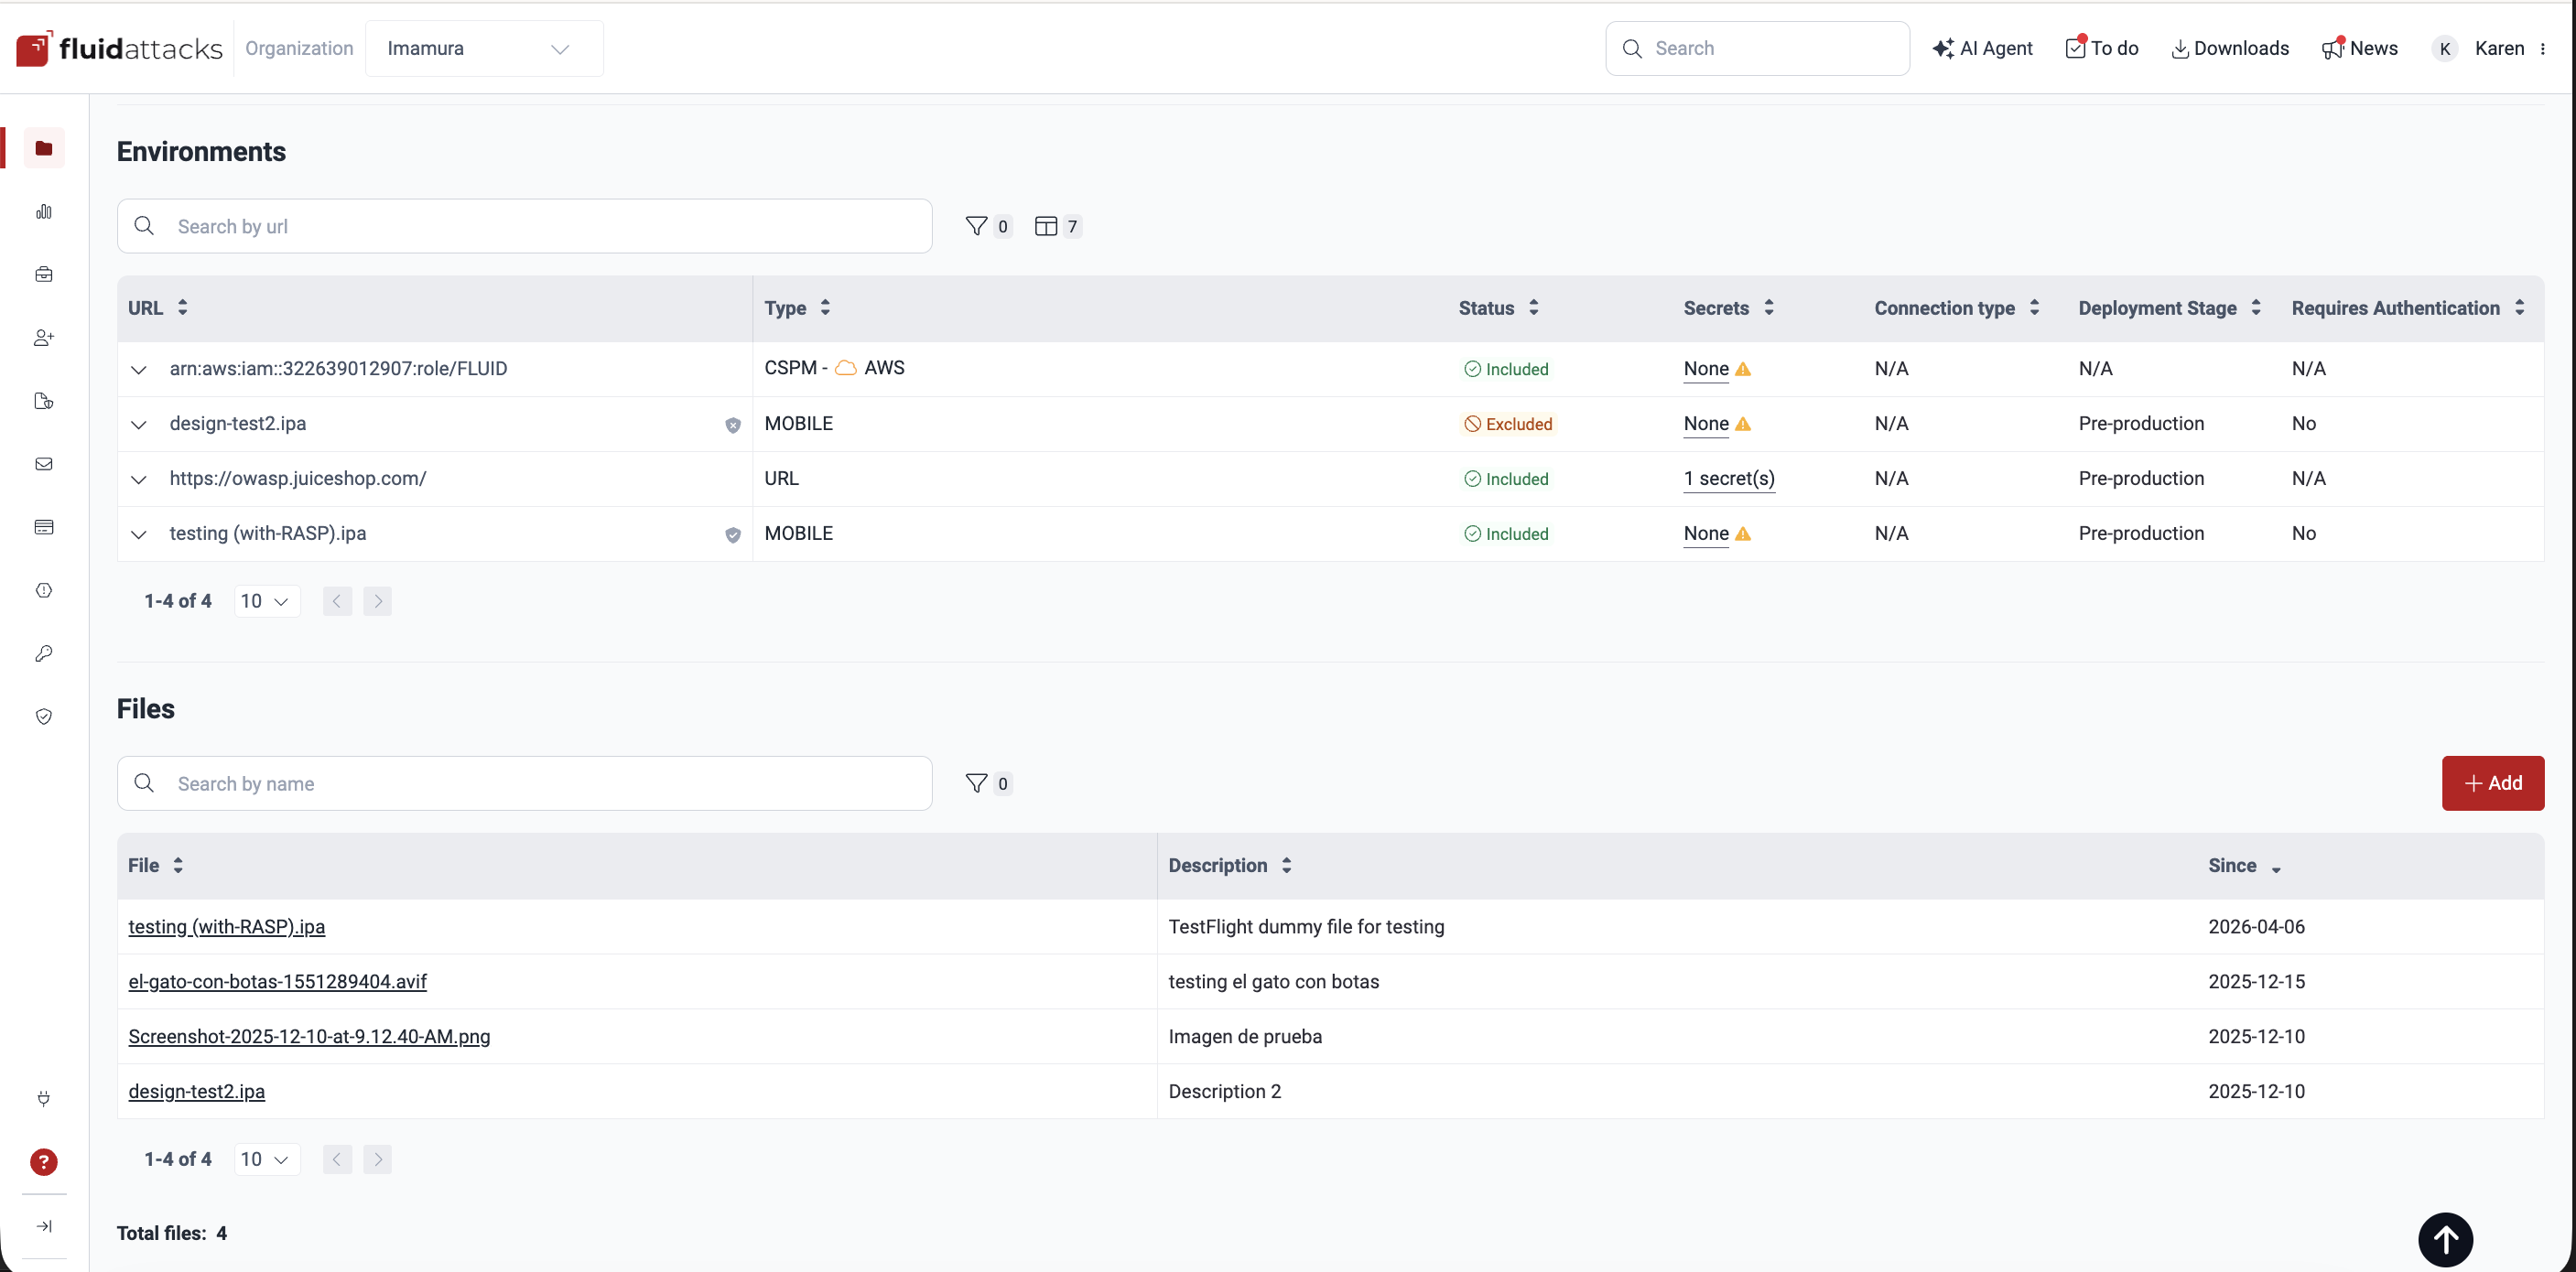Open the el-gato-con-botas-1551289404.avif file link
Image resolution: width=2576 pixels, height=1272 pixels.
pyautogui.click(x=277, y=981)
